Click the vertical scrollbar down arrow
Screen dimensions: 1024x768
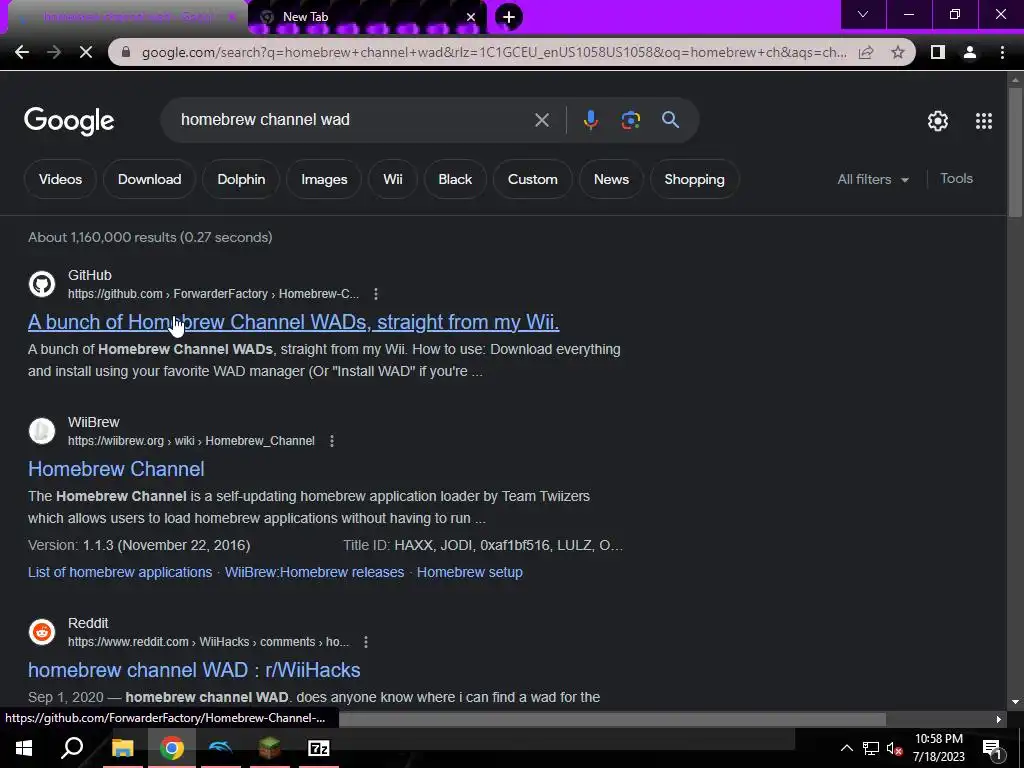coord(1014,703)
